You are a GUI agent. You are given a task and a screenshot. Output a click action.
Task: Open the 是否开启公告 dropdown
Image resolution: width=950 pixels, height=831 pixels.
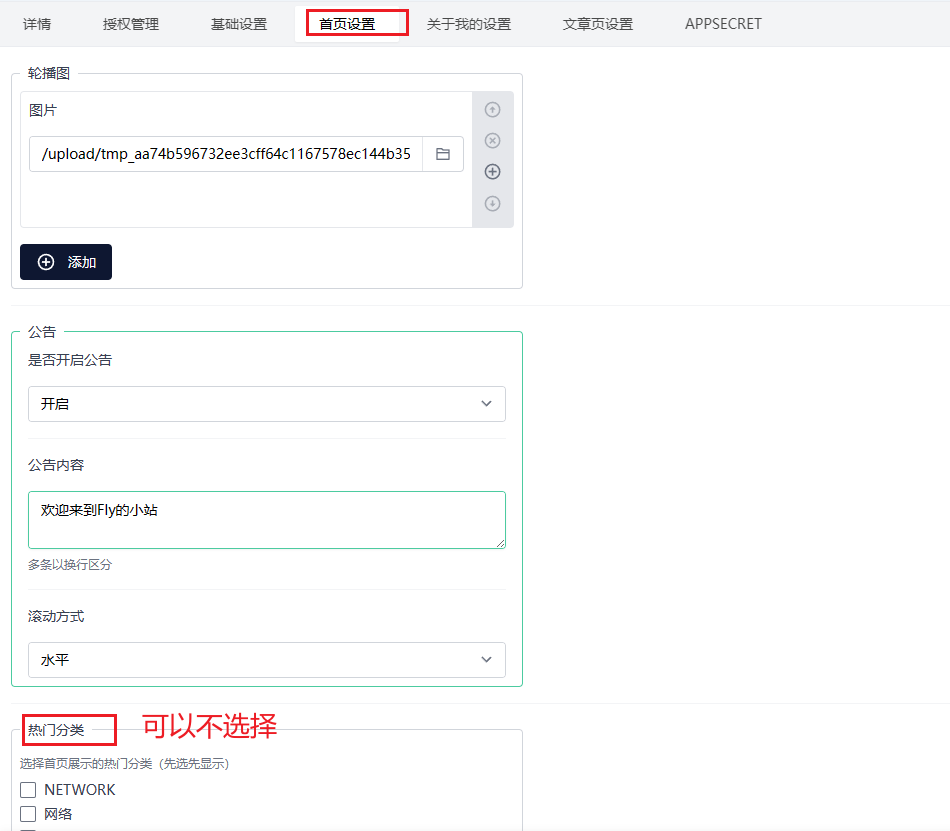(x=267, y=404)
